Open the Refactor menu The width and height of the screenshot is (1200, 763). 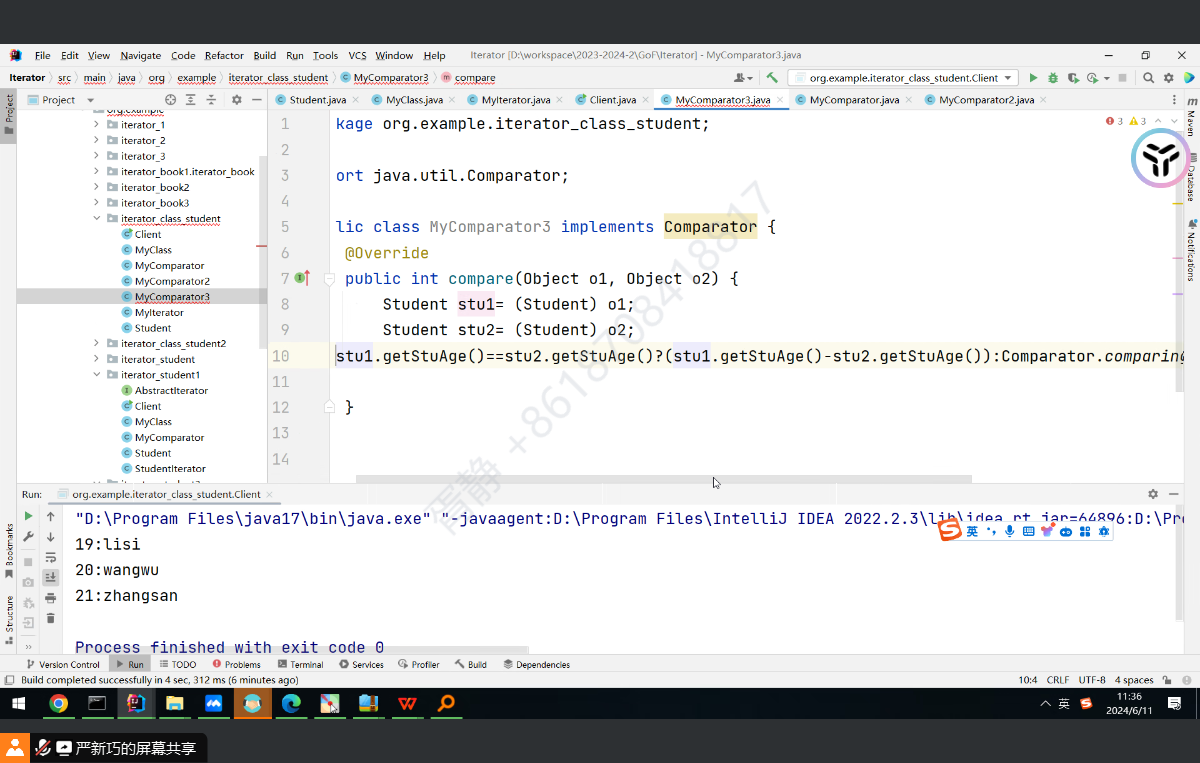pos(224,56)
